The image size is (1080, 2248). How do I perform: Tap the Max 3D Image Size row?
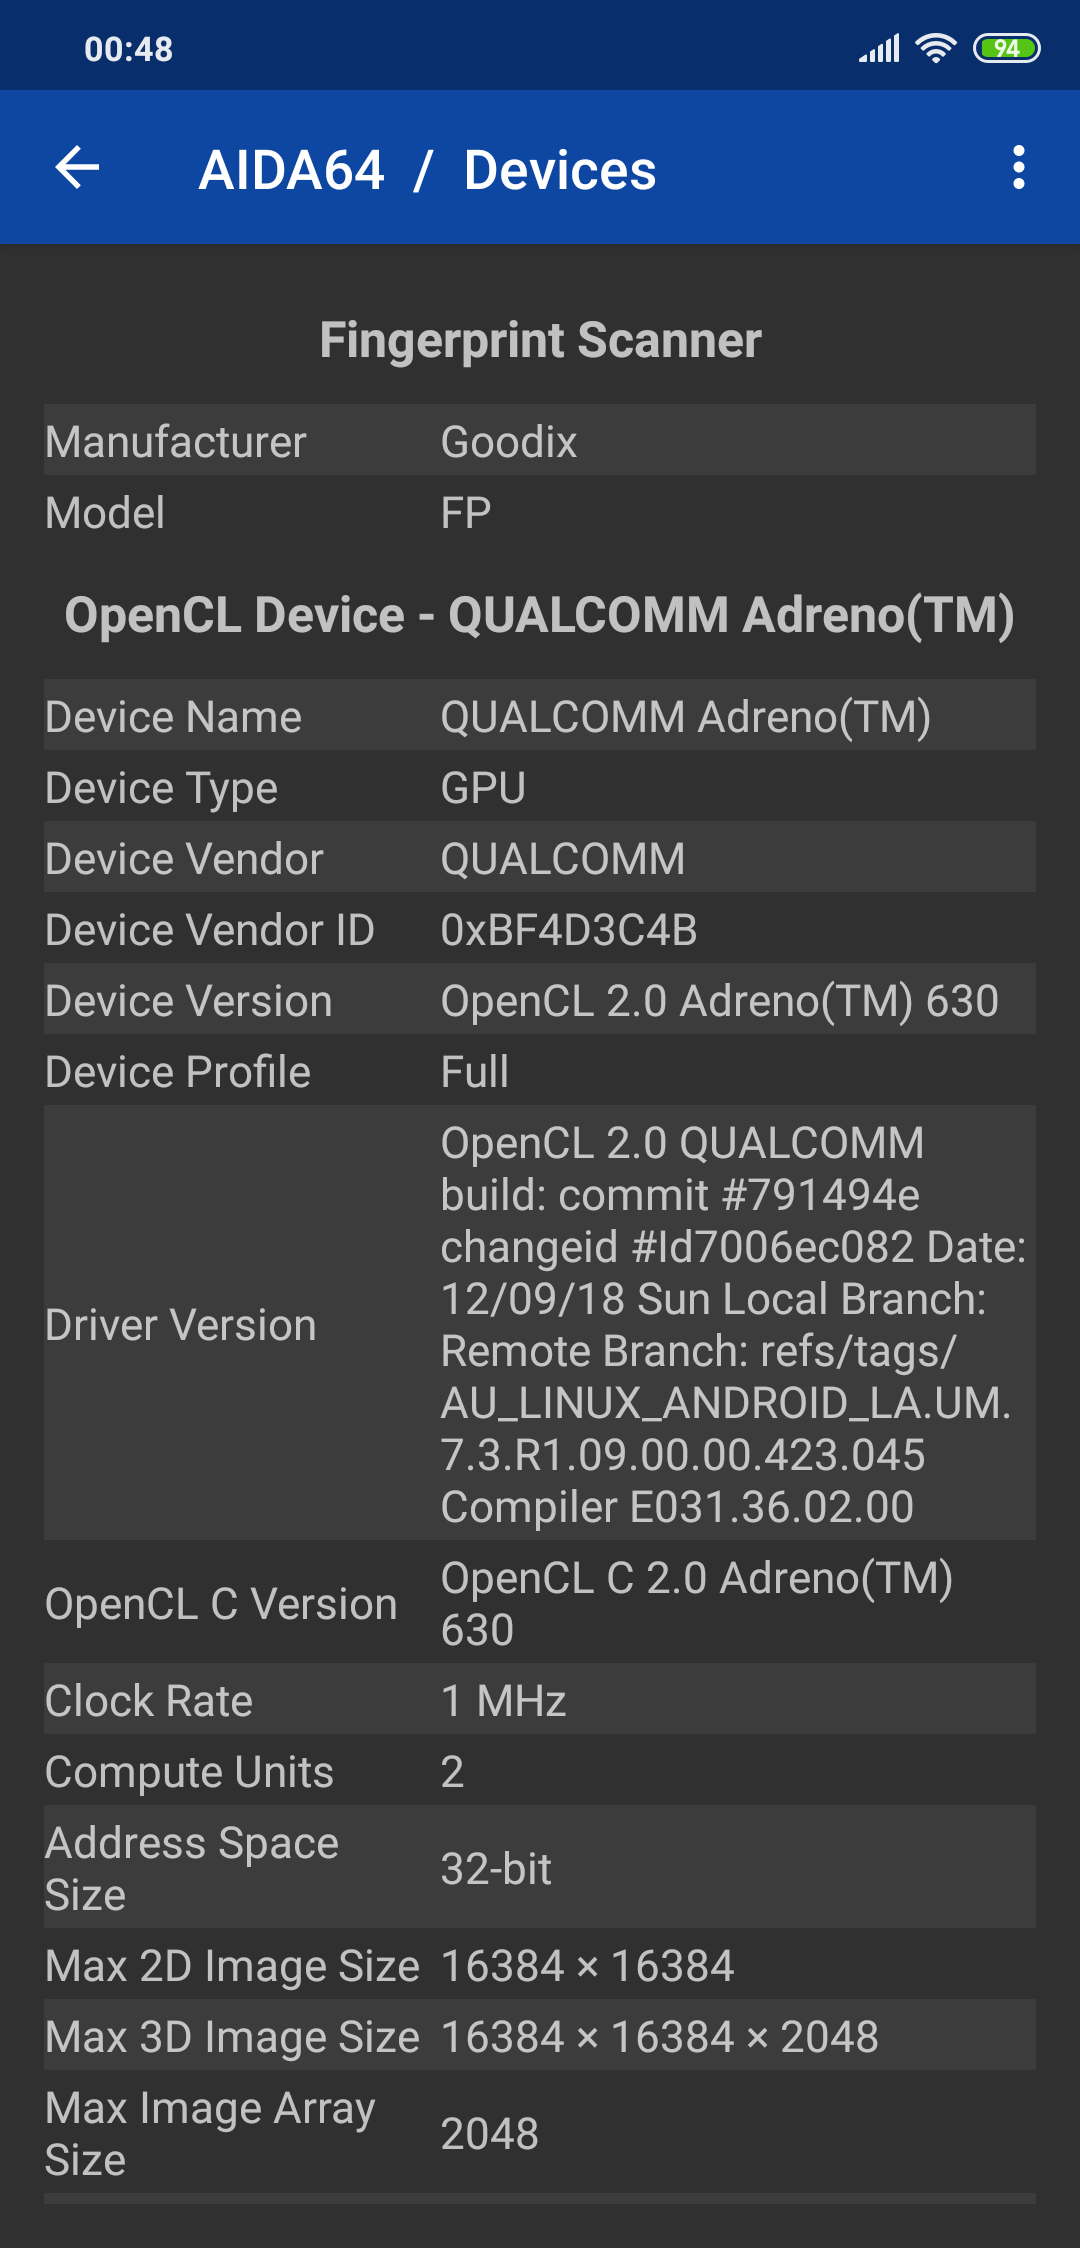click(x=540, y=2036)
